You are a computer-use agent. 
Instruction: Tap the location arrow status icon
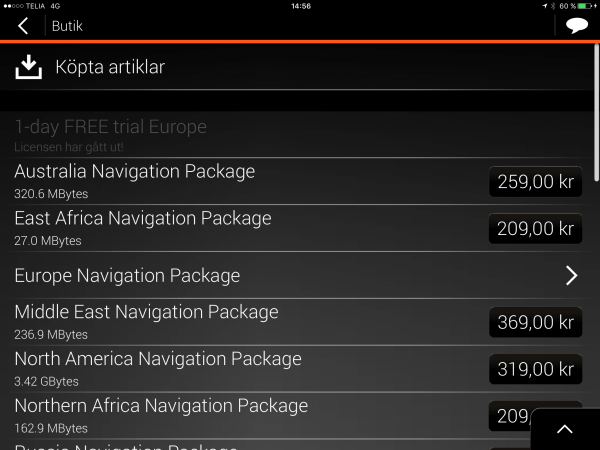543,6
